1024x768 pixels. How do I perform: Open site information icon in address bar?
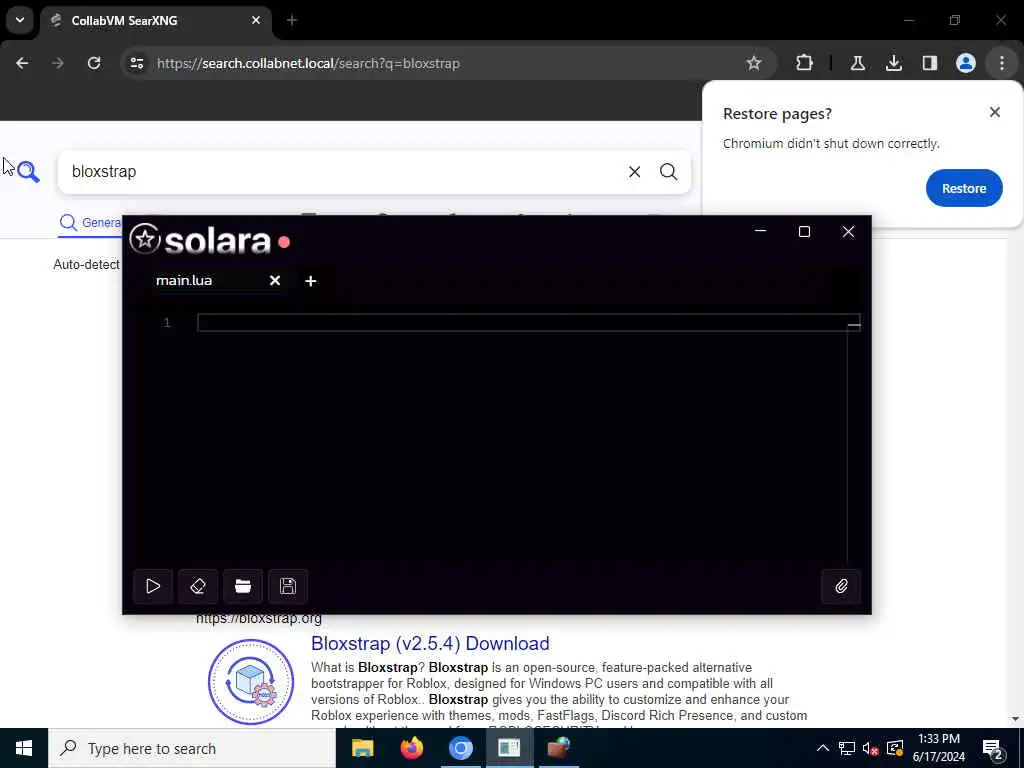tap(136, 63)
